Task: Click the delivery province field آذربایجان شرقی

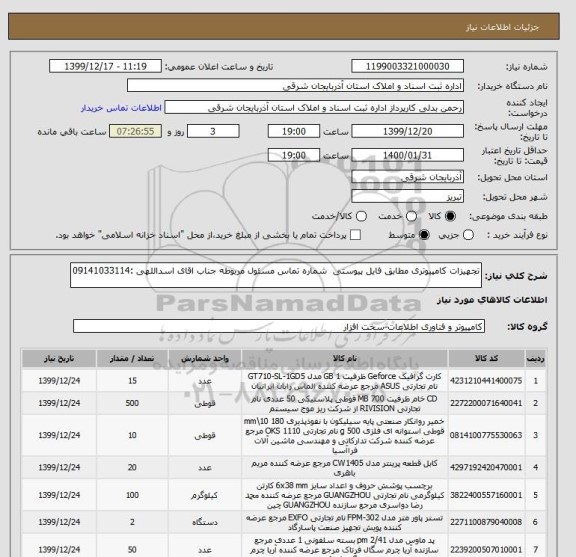Action: coord(407,177)
